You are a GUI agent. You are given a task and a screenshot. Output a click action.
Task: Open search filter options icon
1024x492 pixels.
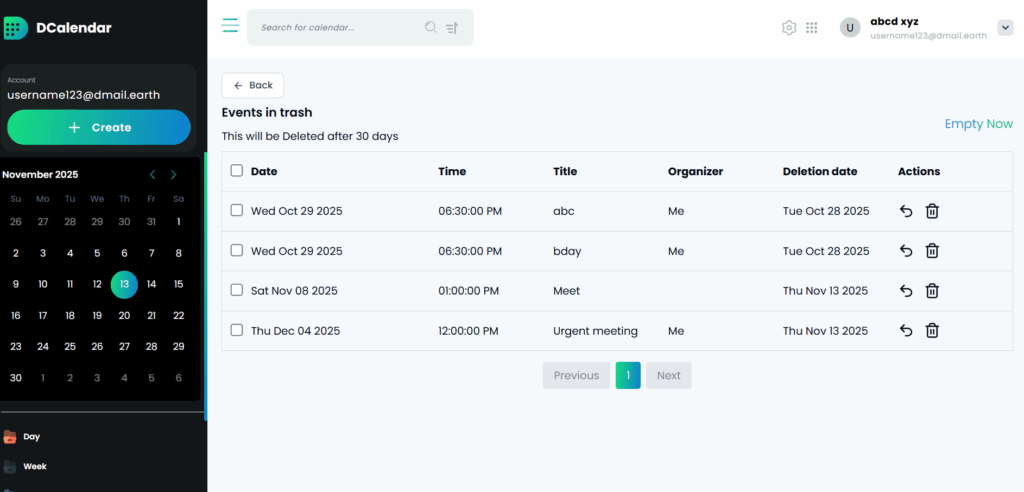pos(452,28)
